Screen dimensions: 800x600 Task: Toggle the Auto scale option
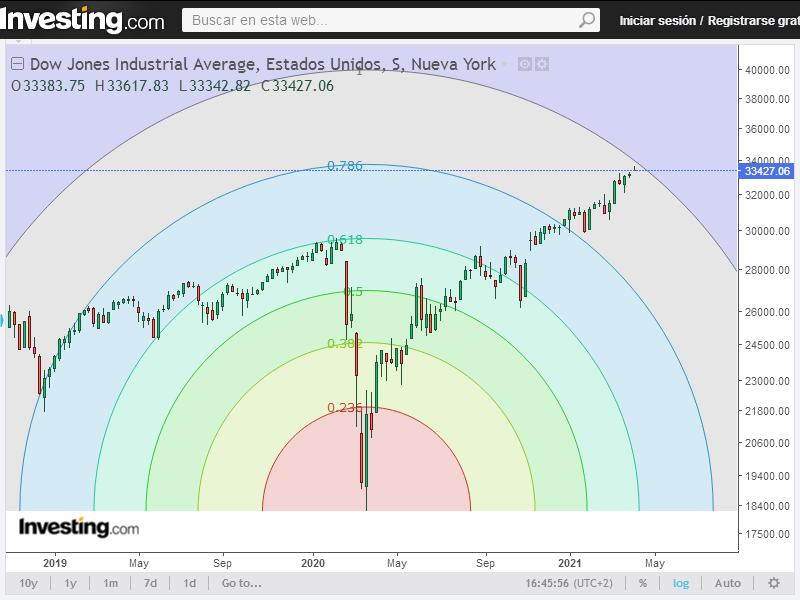click(x=728, y=583)
